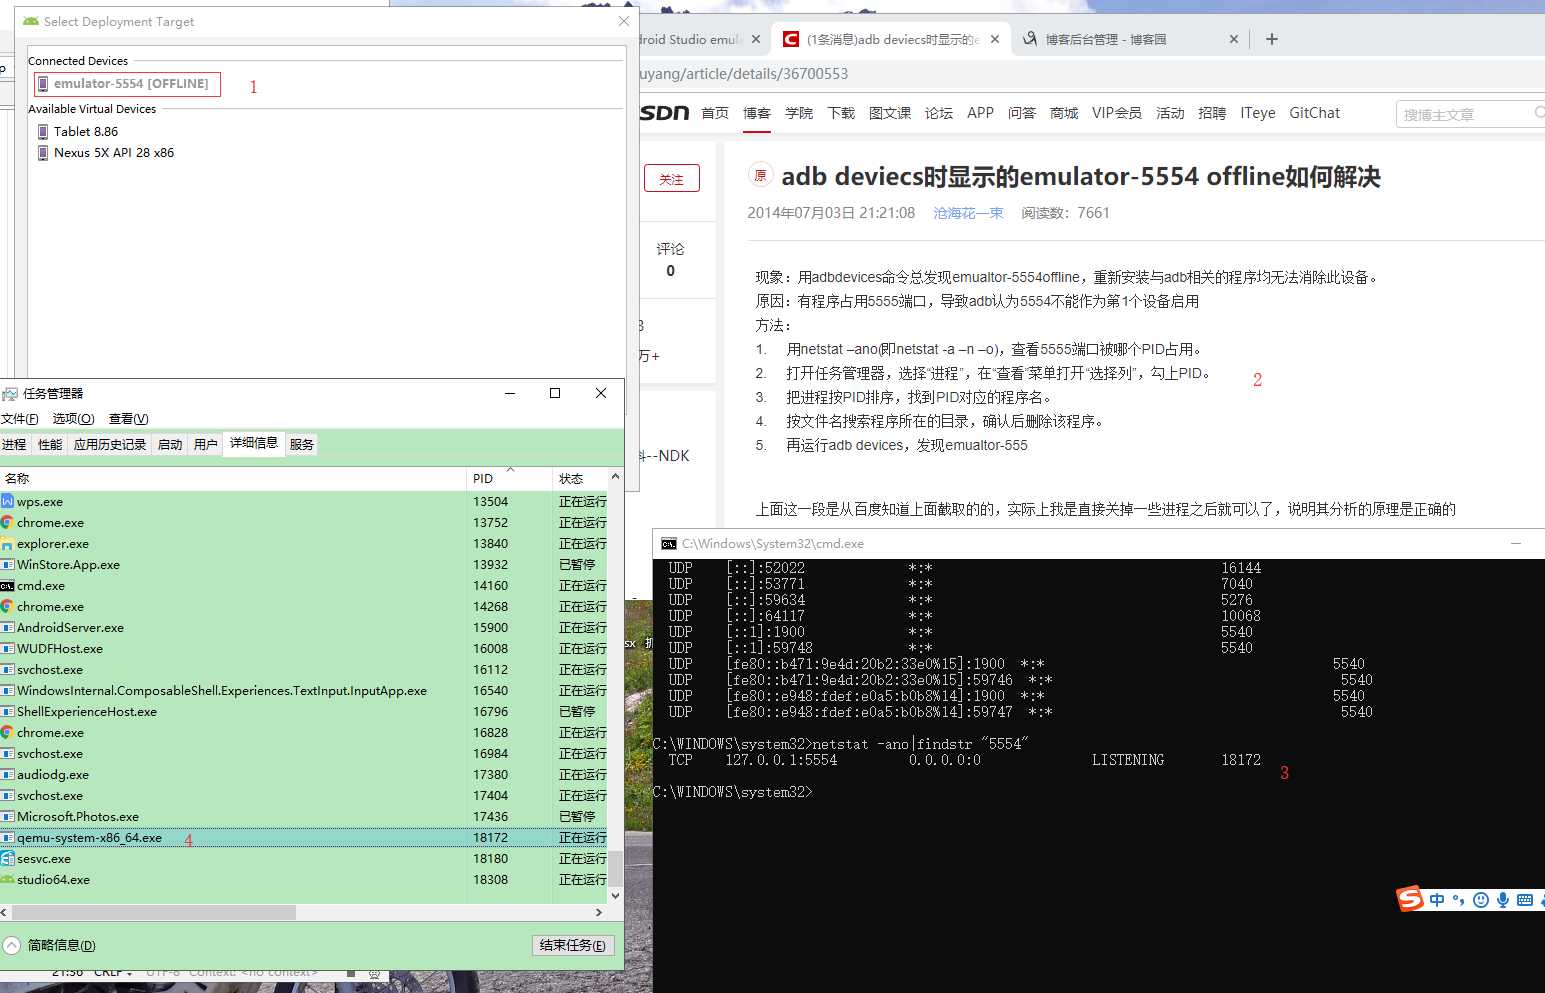The width and height of the screenshot is (1545, 993).
Task: Select the Tablet 8.86 virtual device
Action: pos(86,132)
